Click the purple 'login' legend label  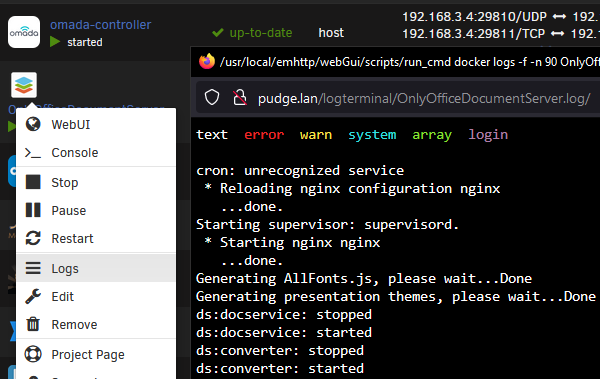(x=488, y=134)
